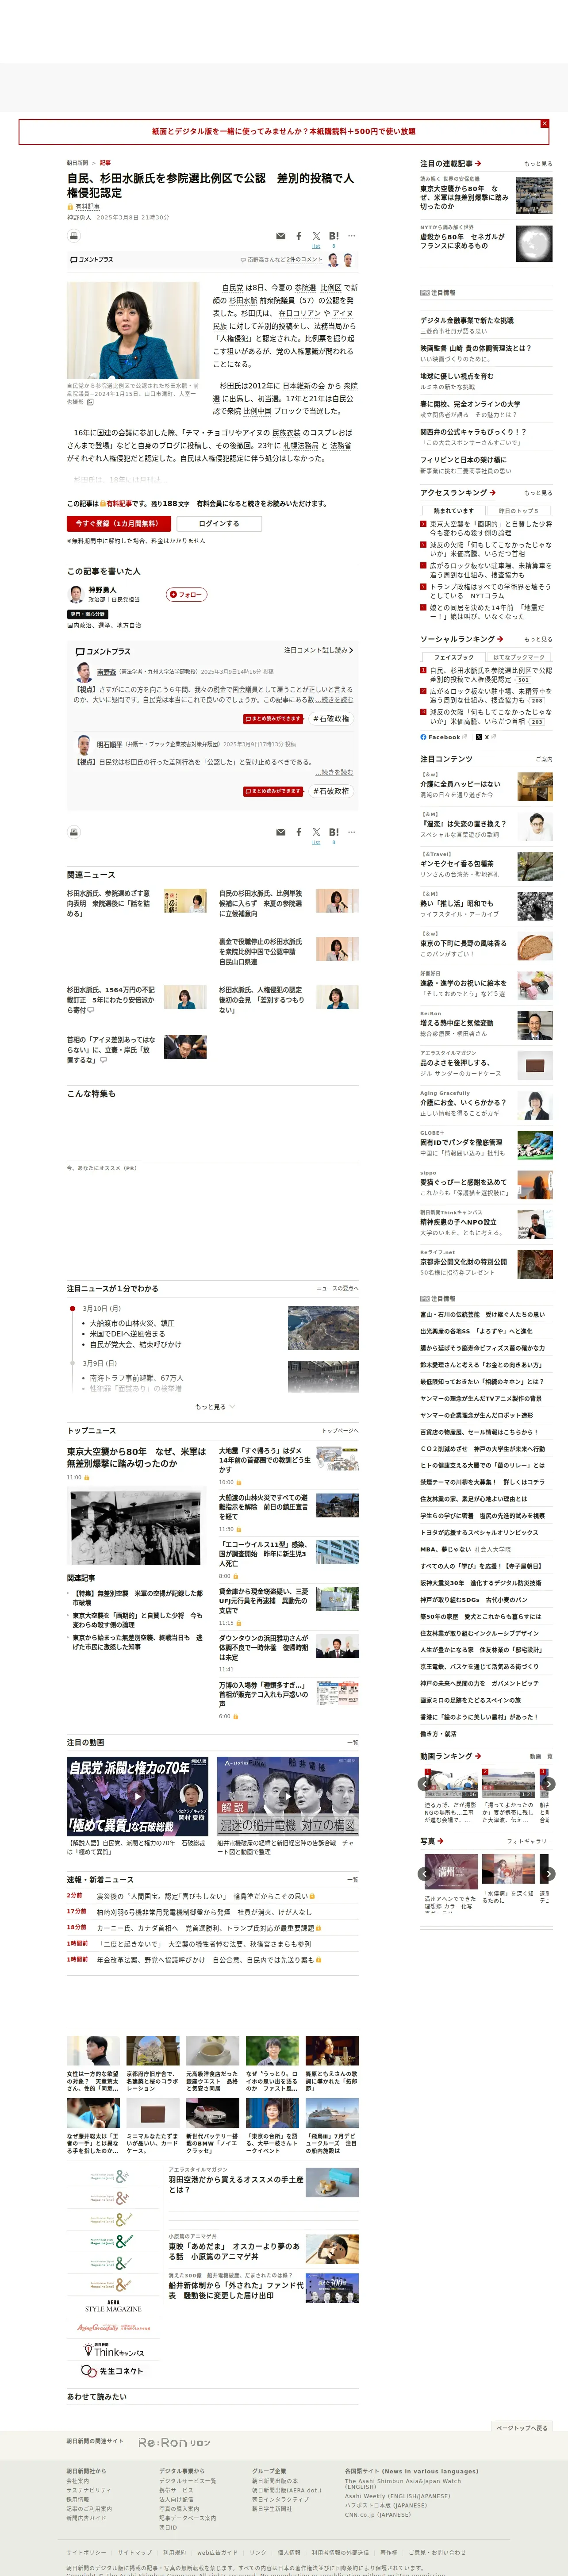Click the X link in ソーシャルランキング
Image resolution: width=568 pixels, height=2576 pixels.
click(x=486, y=736)
